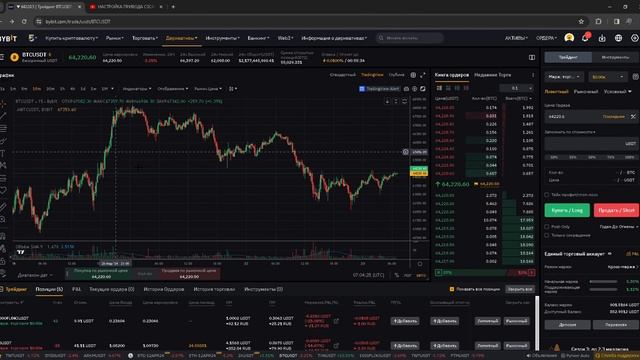
Task: Tick the Post-Only checkbox
Action: (547, 227)
